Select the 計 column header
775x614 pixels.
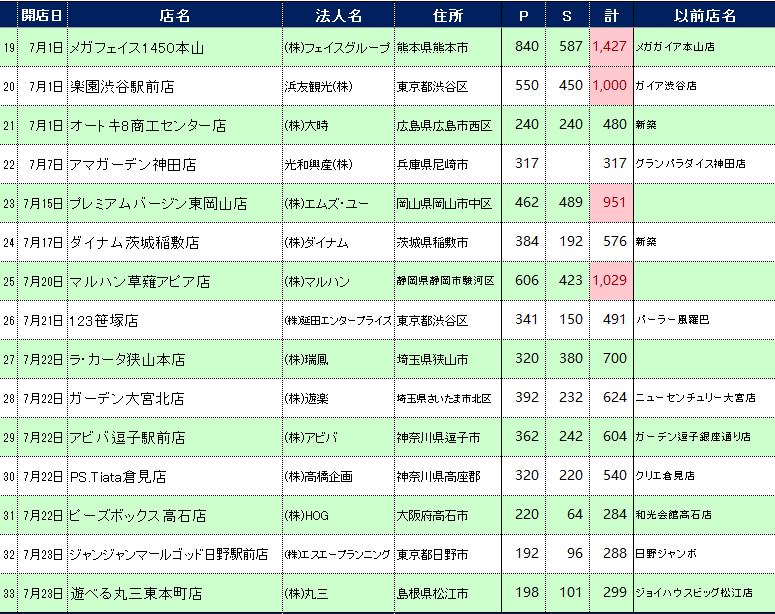[x=610, y=15]
